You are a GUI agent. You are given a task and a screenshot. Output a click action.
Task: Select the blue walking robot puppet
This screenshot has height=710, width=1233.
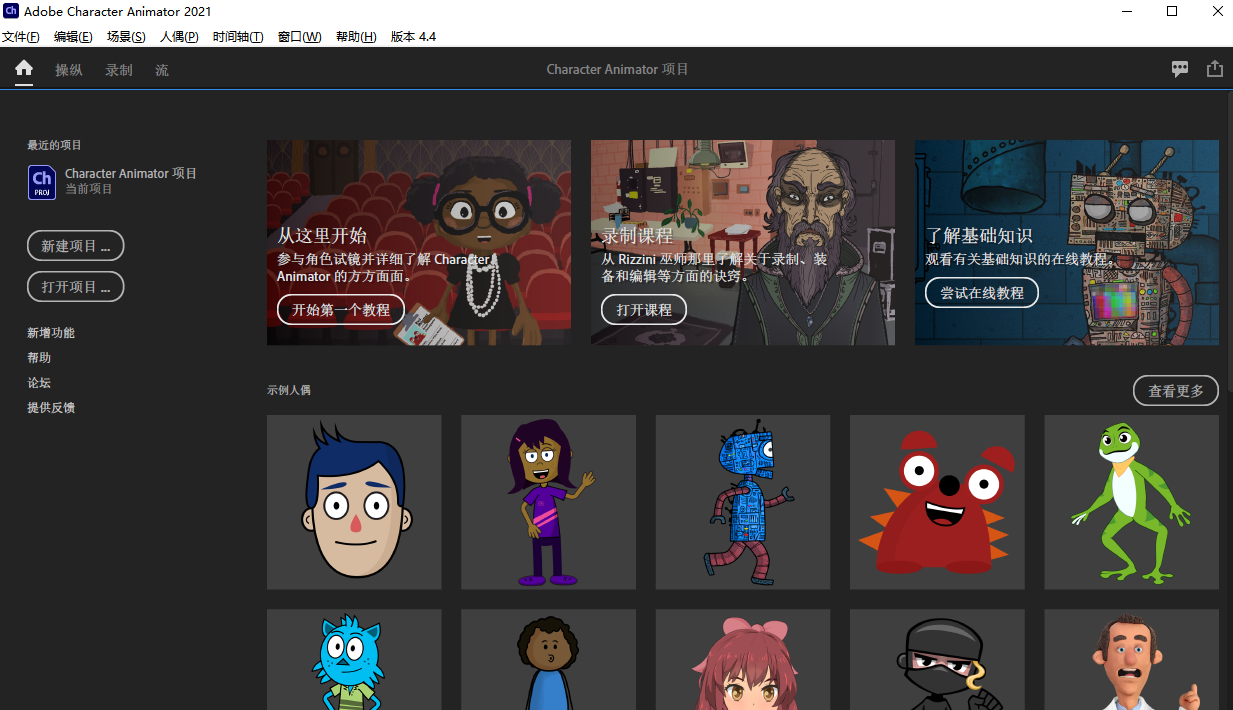[743, 502]
